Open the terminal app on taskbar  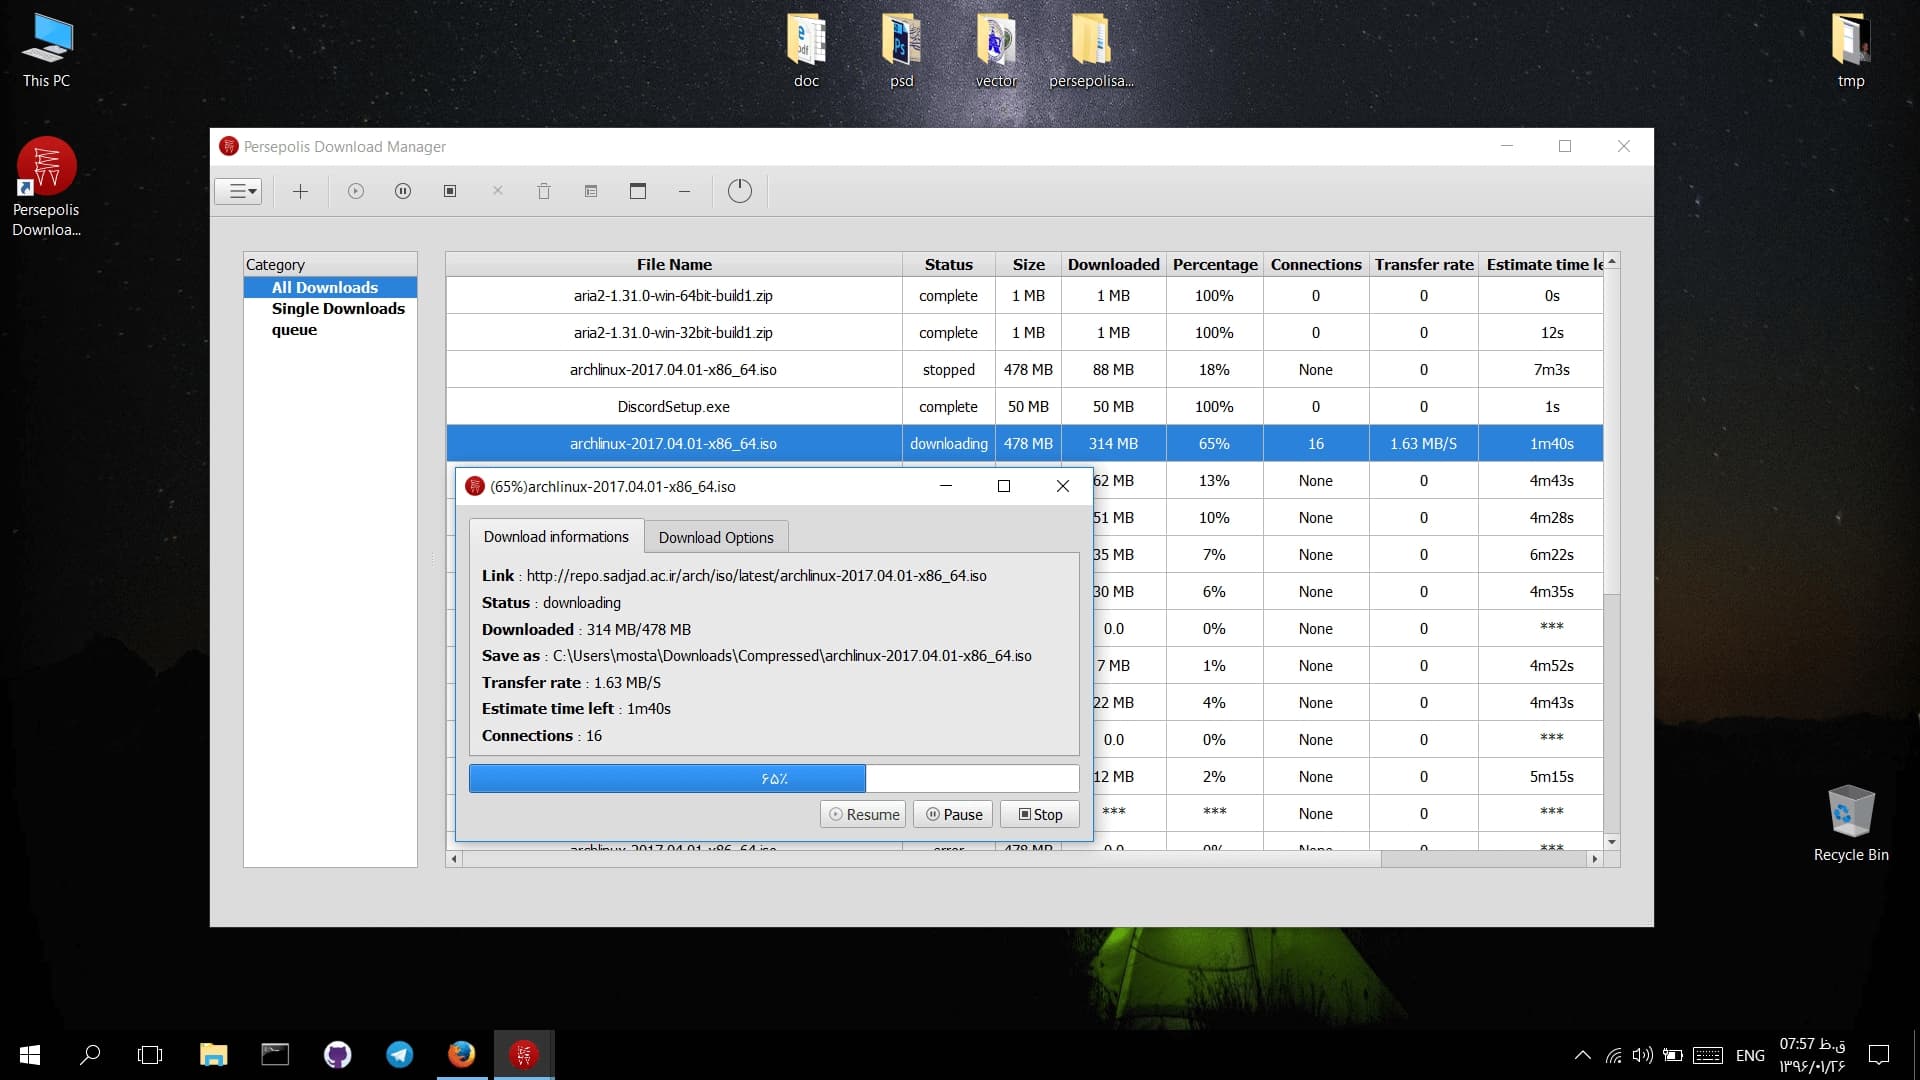pyautogui.click(x=275, y=1055)
